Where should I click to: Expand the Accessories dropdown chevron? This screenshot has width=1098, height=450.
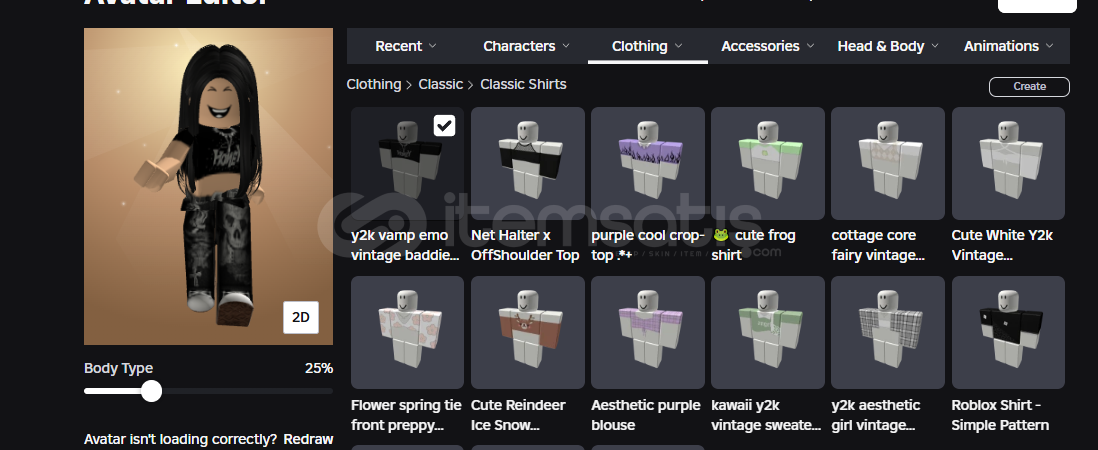(810, 46)
